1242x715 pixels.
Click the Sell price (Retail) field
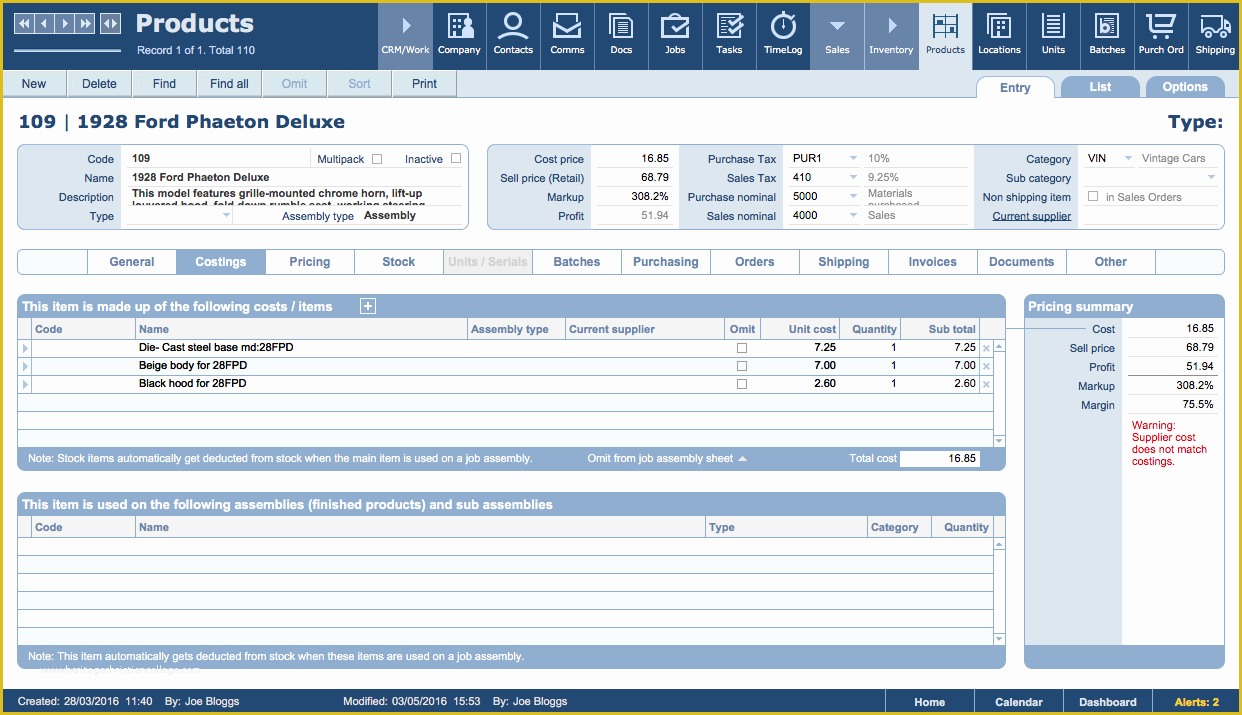633,177
